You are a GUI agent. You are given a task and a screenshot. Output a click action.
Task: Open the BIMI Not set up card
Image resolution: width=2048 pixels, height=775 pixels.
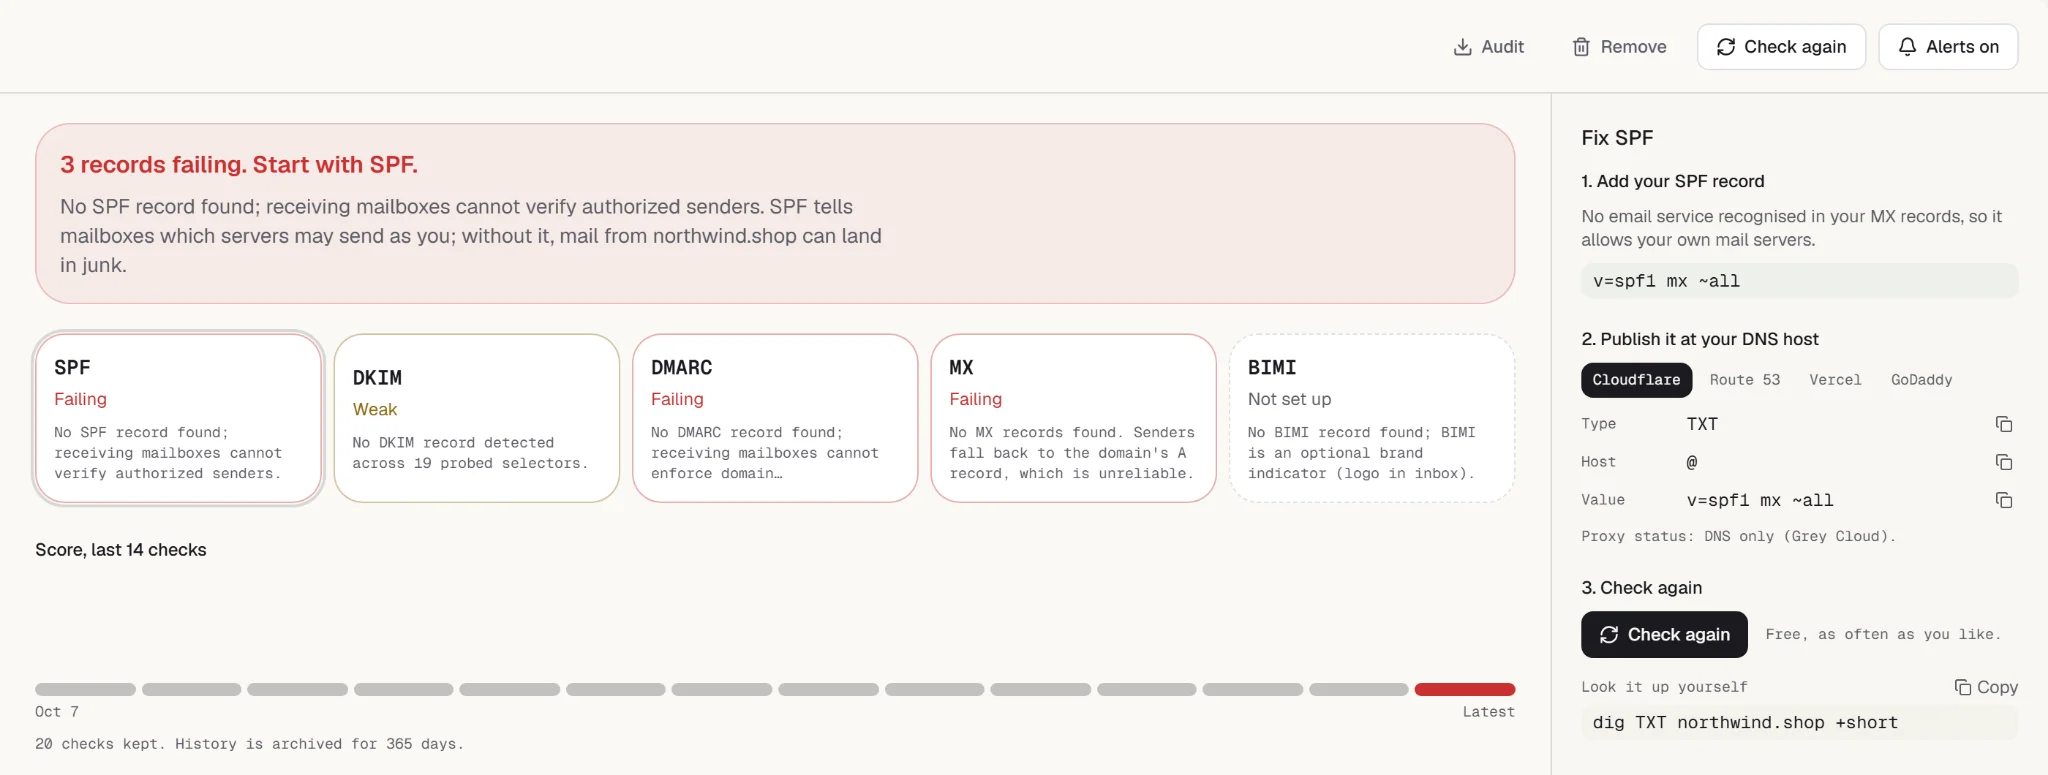click(1372, 418)
